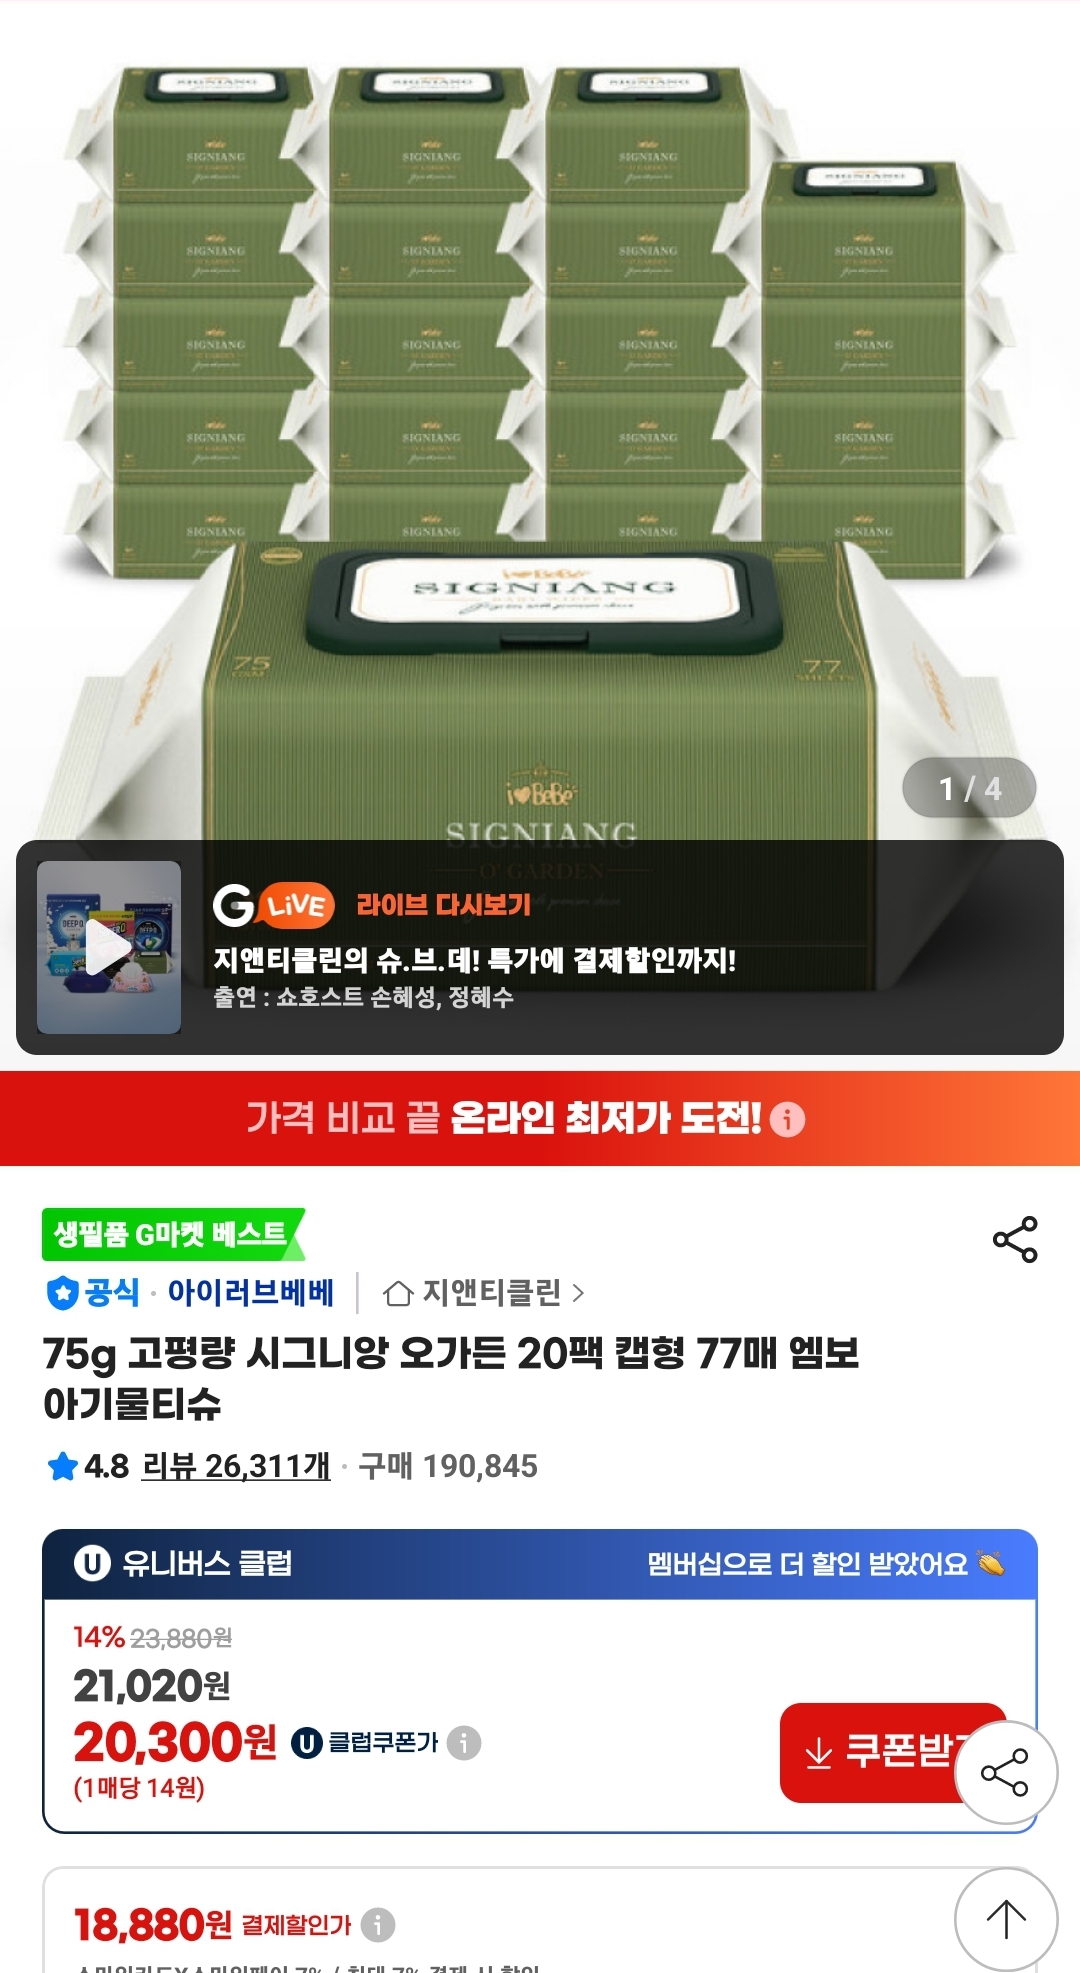The image size is (1080, 1973).
Task: Open the 아이러브베베 brand link
Action: click(250, 1292)
